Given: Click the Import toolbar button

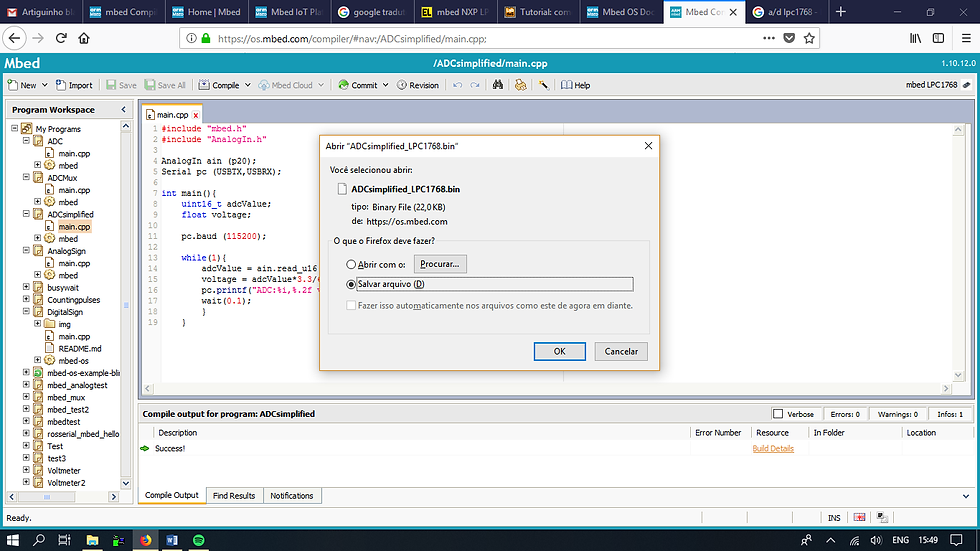Looking at the screenshot, I should (x=74, y=85).
